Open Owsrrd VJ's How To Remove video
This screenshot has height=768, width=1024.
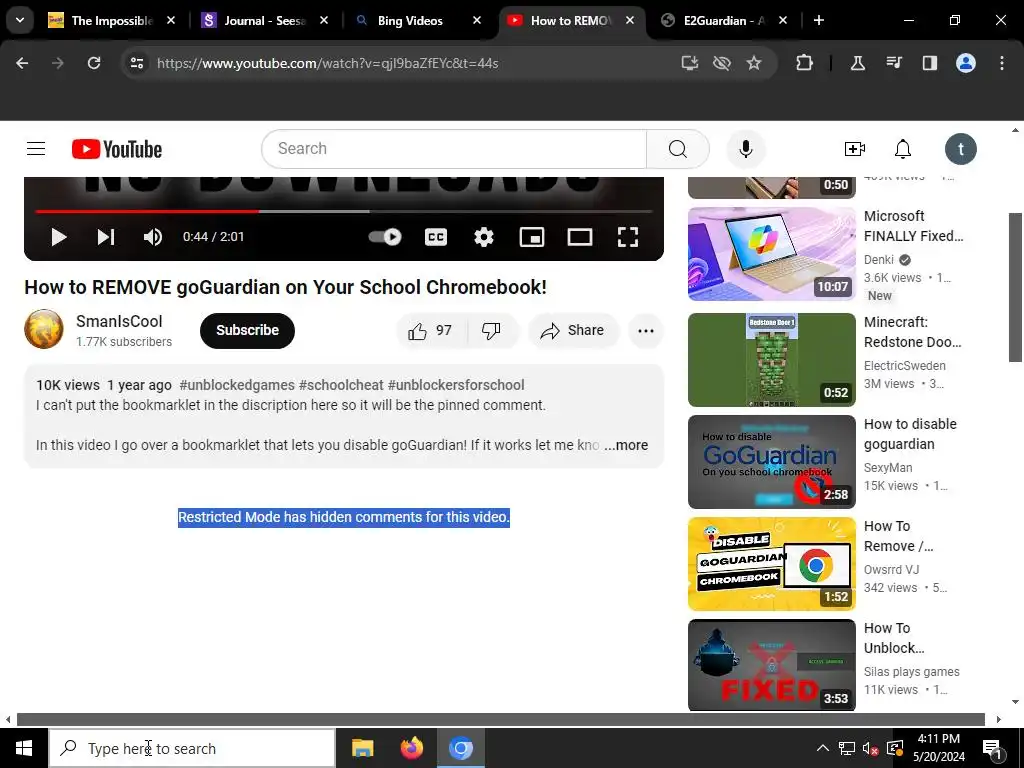[771, 564]
